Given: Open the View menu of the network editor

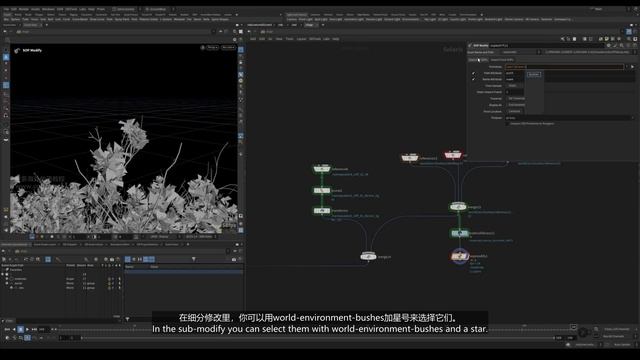Looking at the screenshot, I should pyautogui.click(x=279, y=39).
